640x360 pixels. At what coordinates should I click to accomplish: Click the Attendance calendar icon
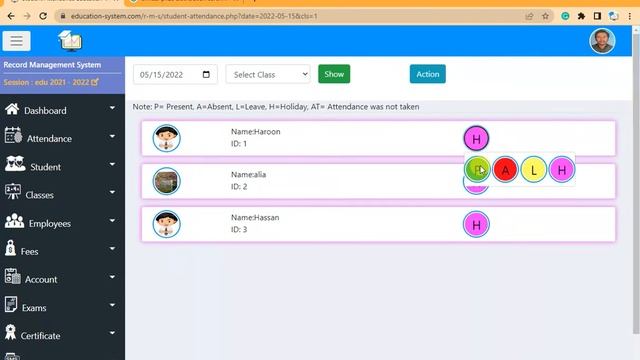coord(13,135)
